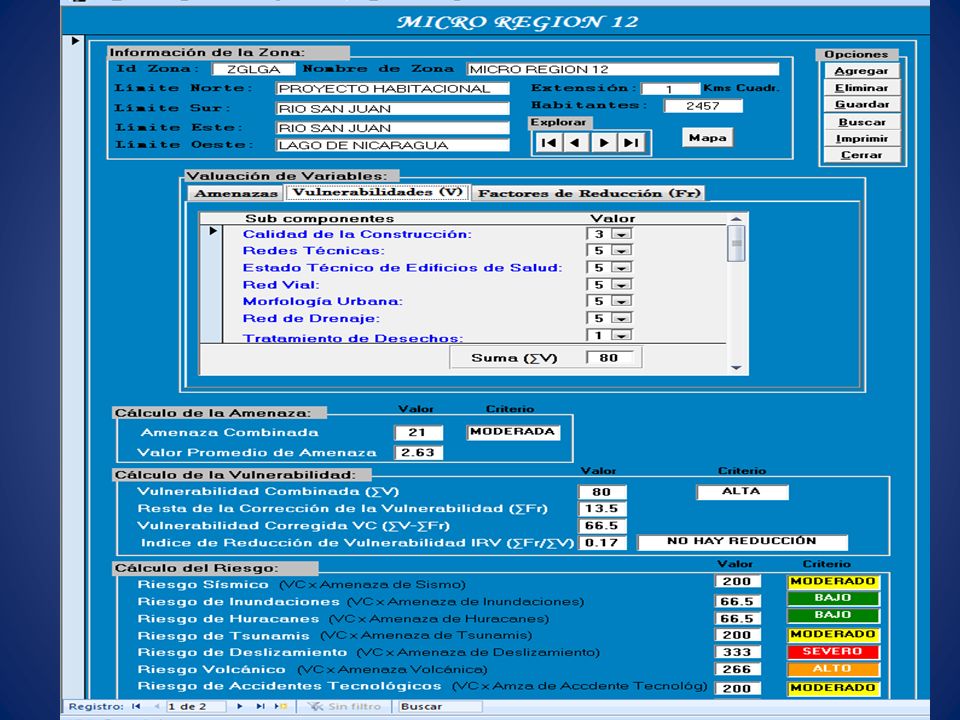Switch to the Amenazas tab

236,193
